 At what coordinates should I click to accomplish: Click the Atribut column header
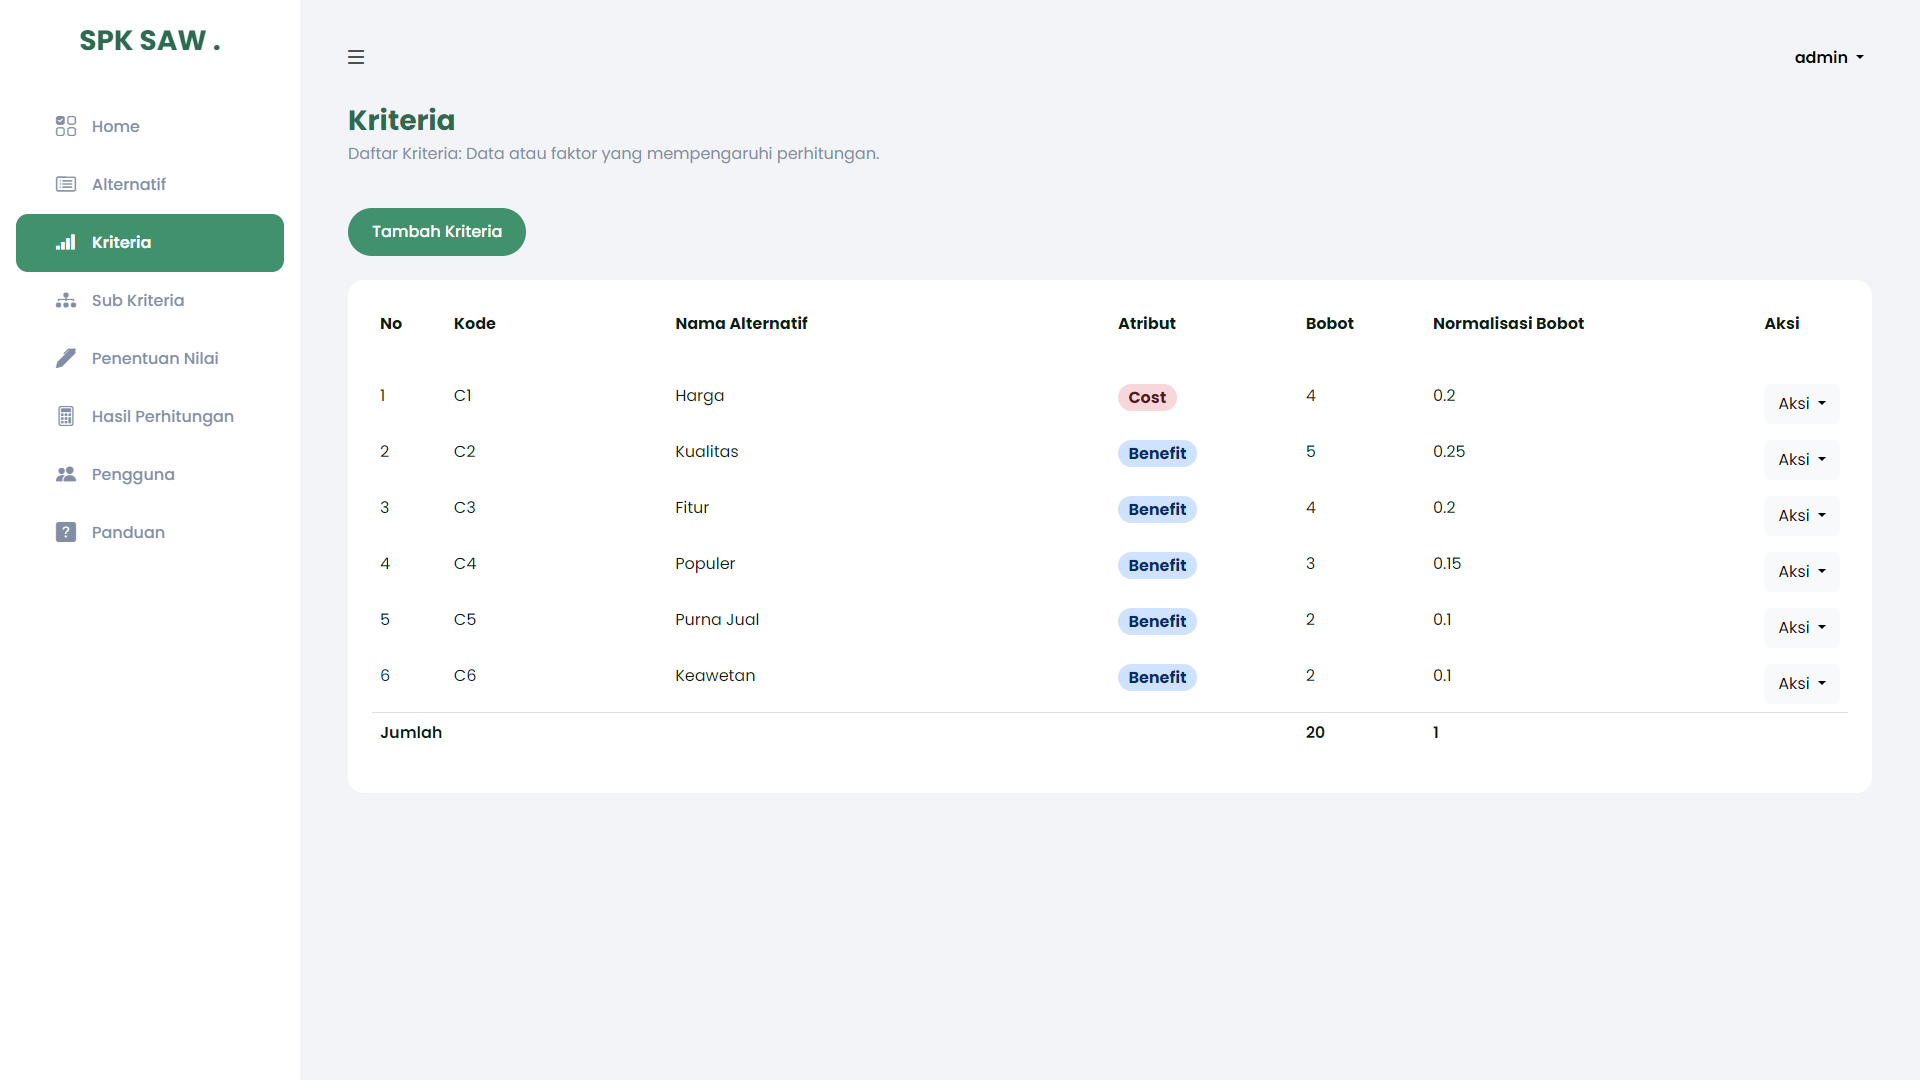click(x=1147, y=324)
